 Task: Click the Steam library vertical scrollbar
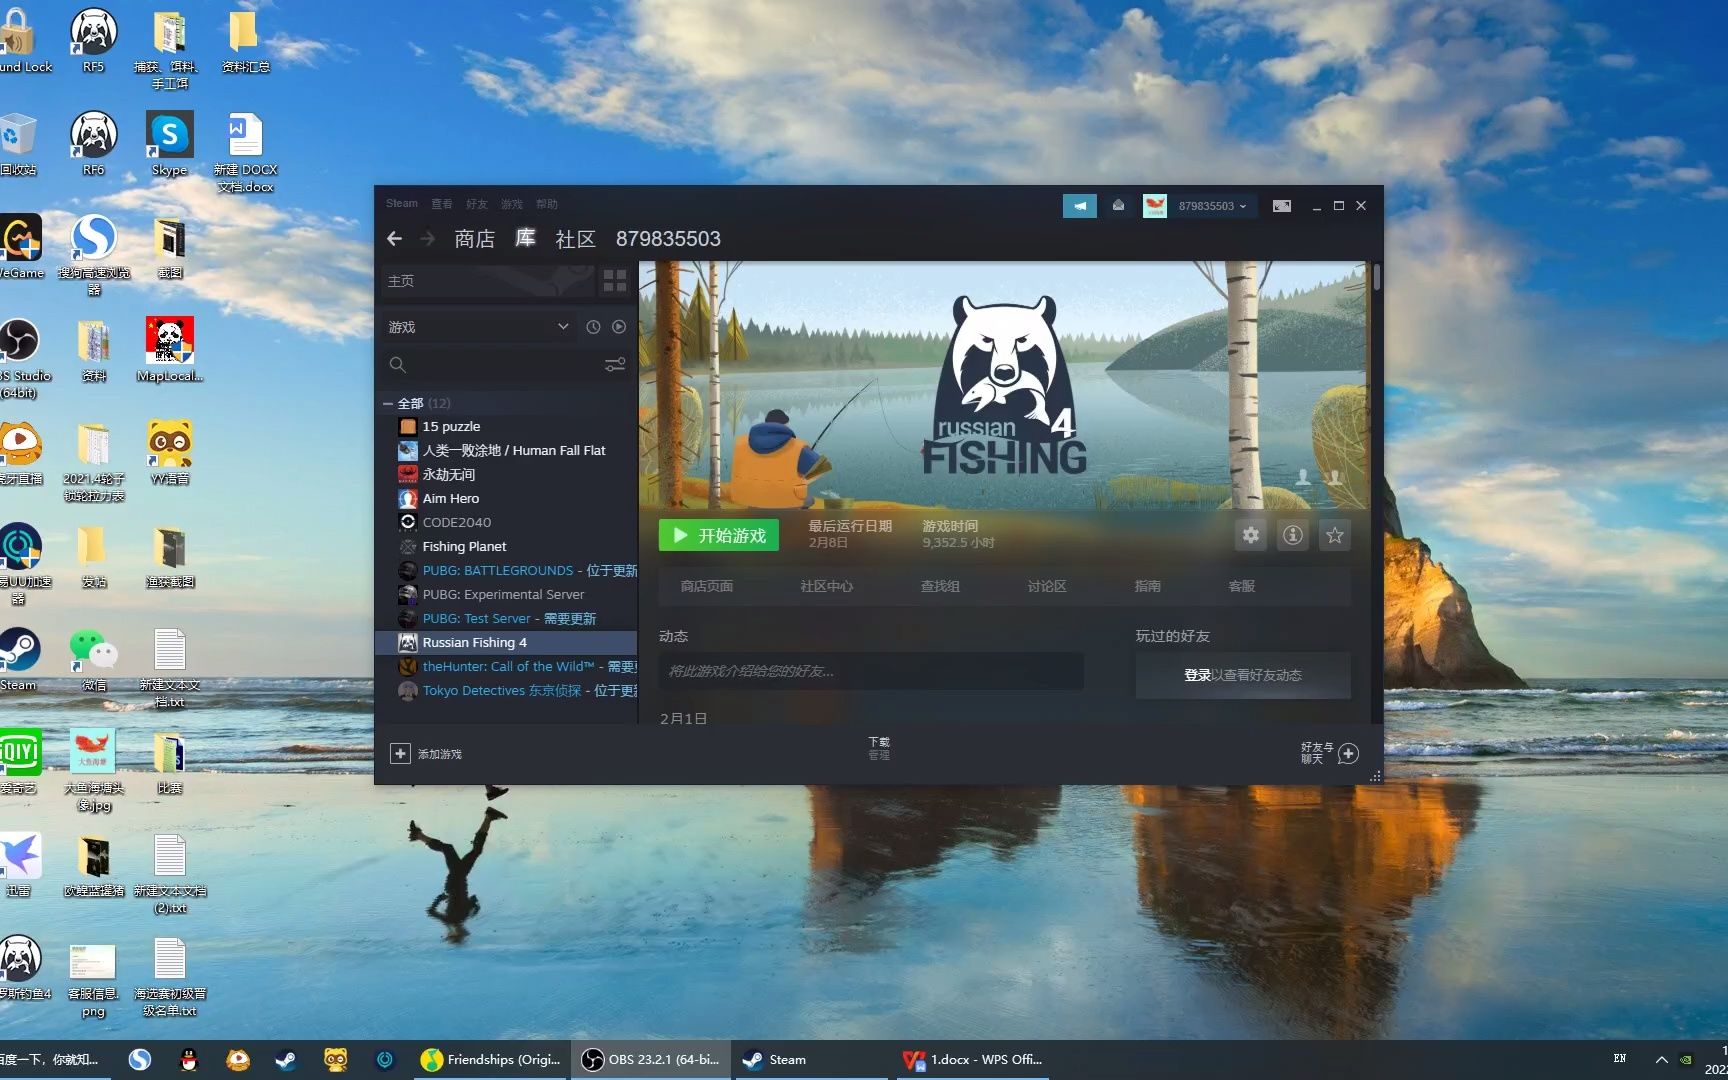click(x=1377, y=277)
